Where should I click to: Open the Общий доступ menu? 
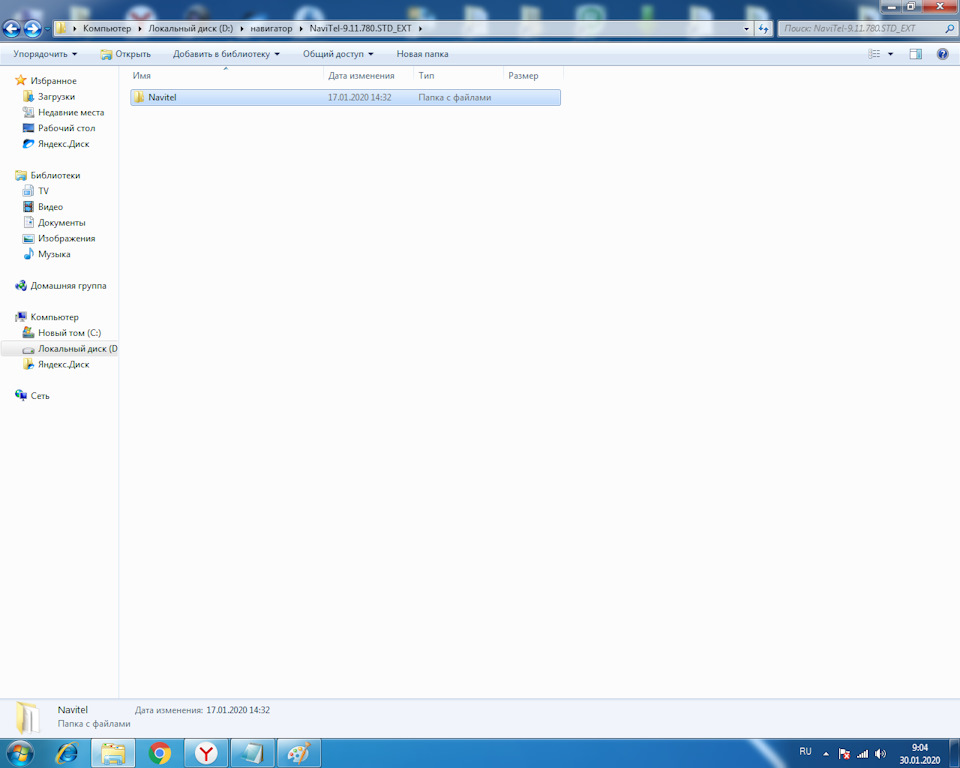(338, 54)
